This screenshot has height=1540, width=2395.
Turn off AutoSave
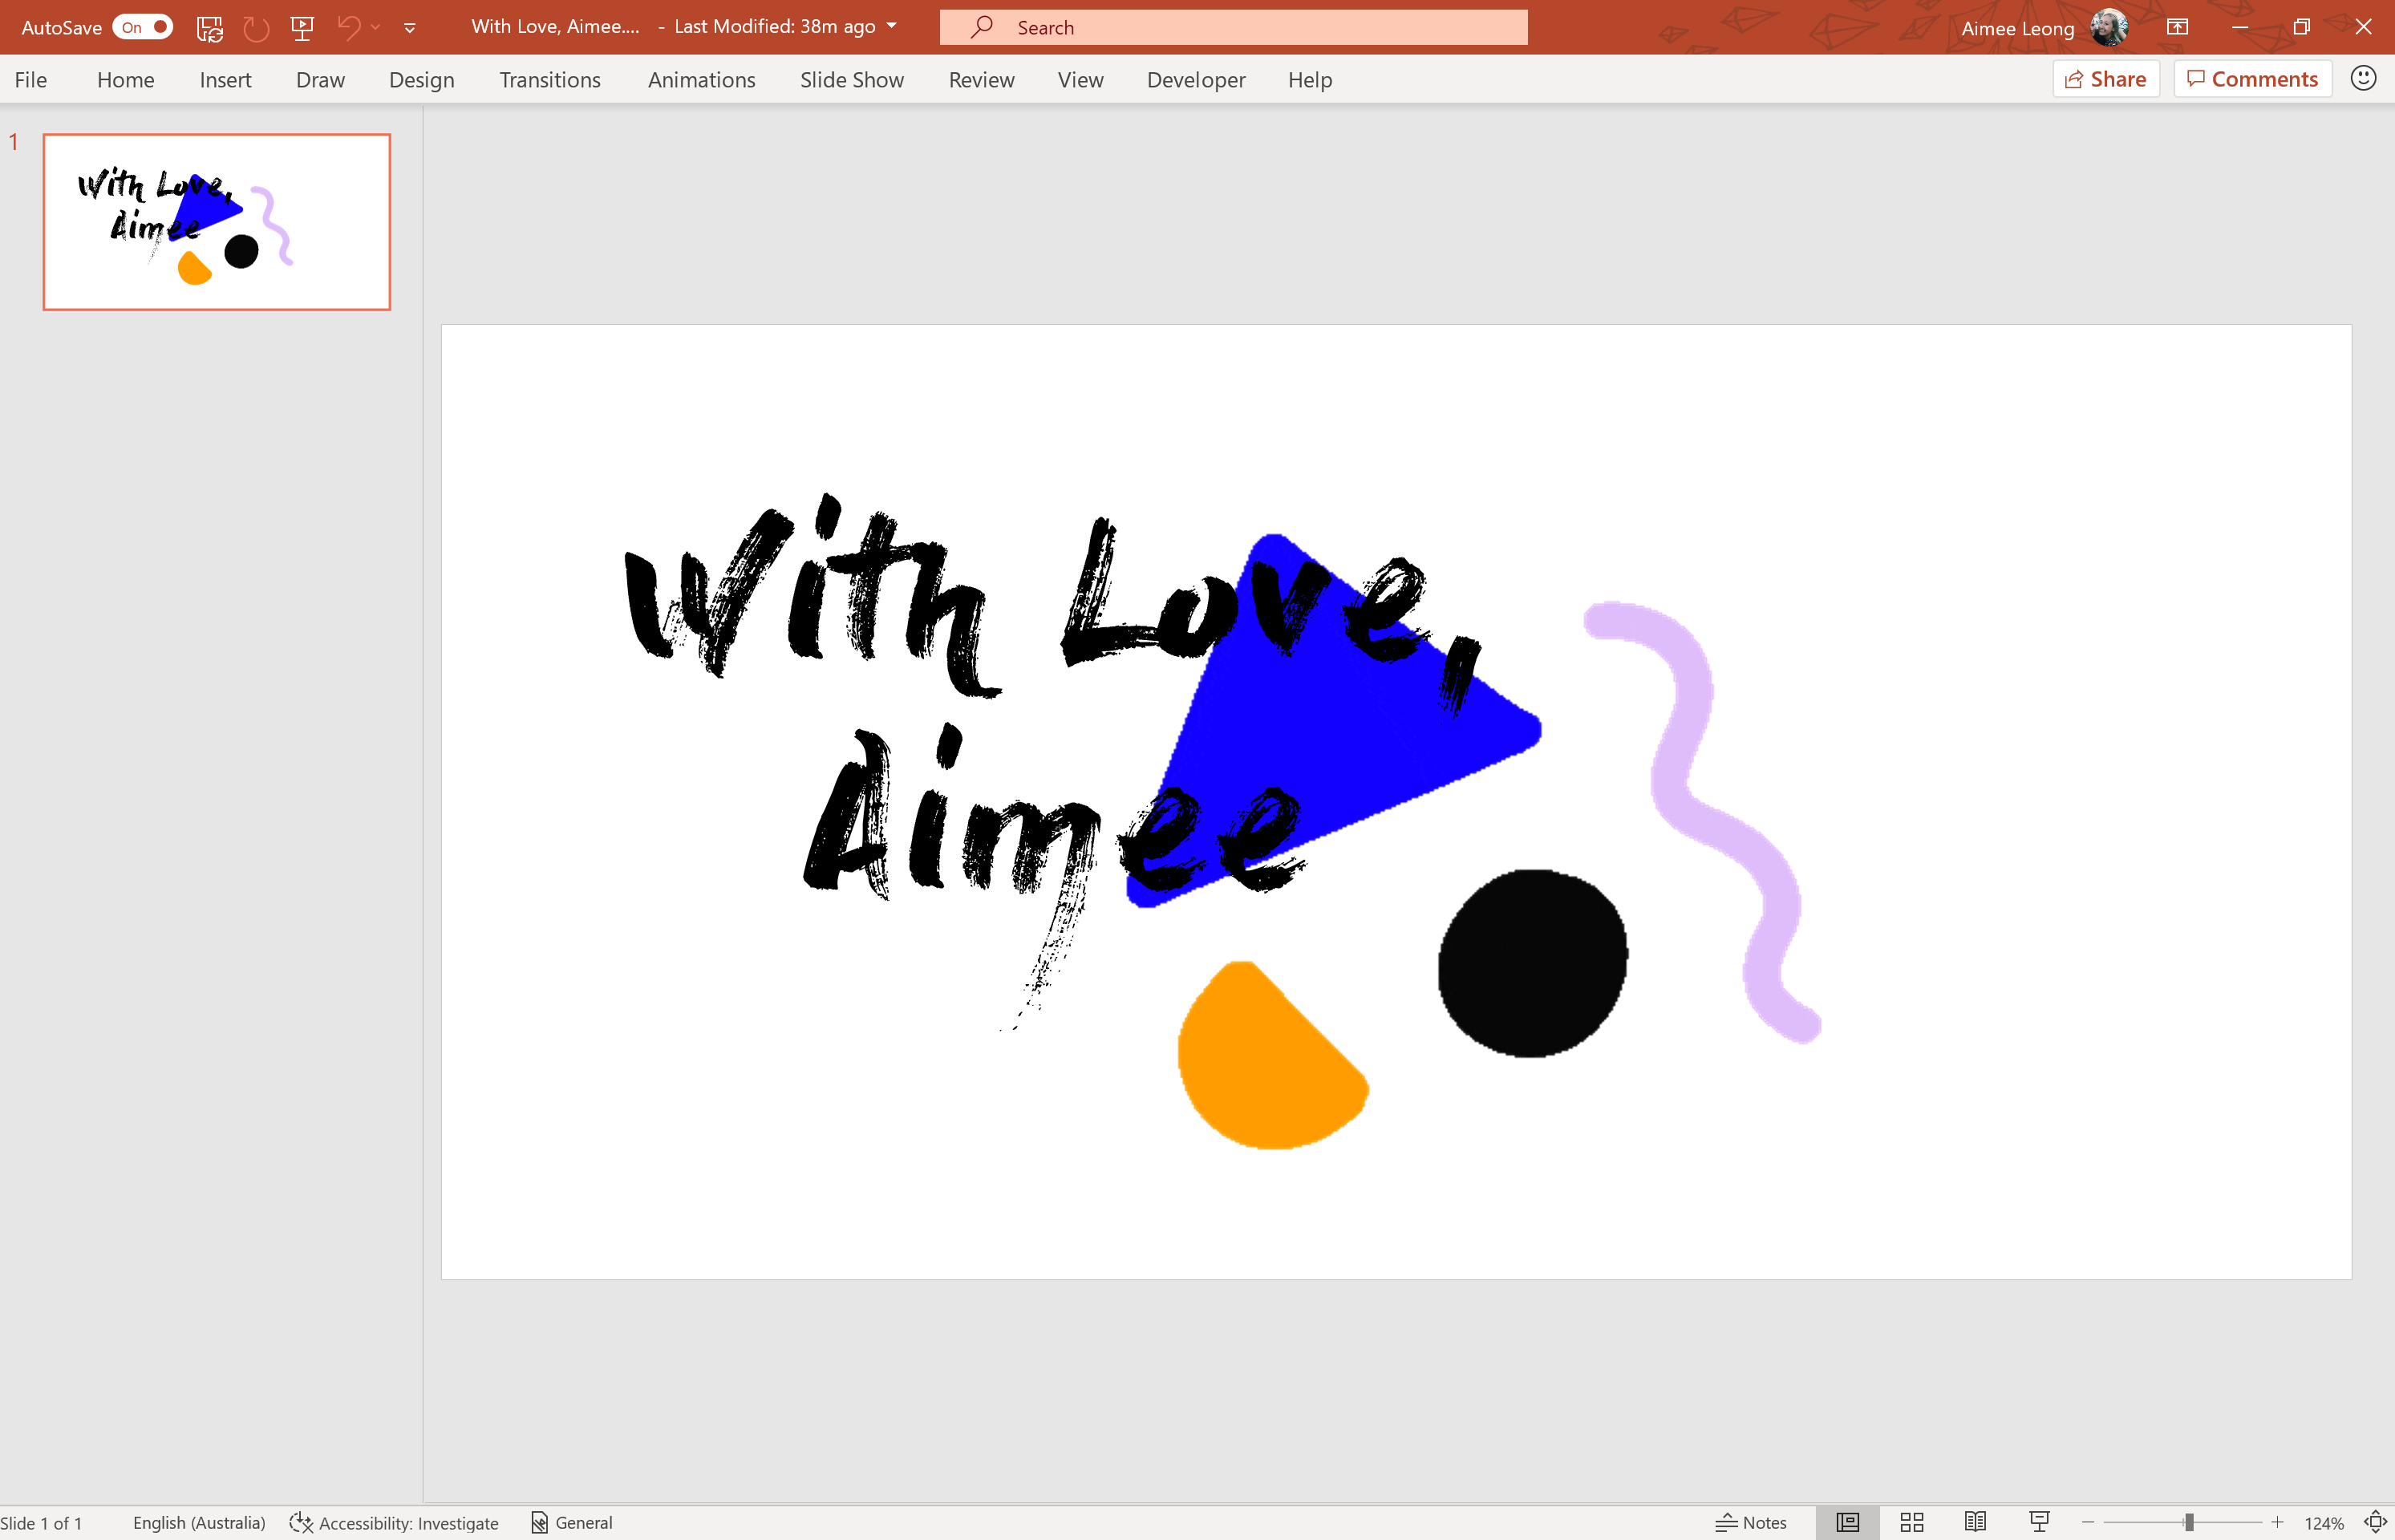(x=143, y=27)
